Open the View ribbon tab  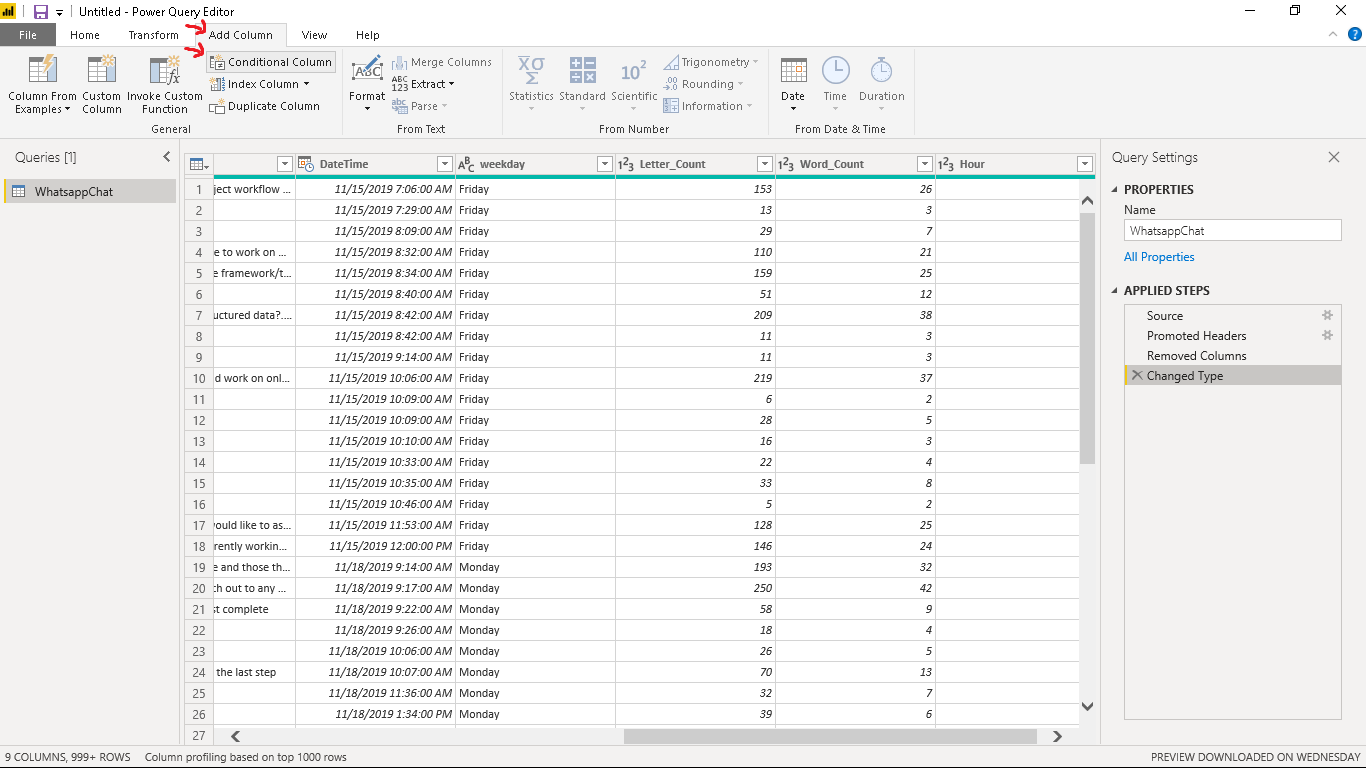coord(314,35)
